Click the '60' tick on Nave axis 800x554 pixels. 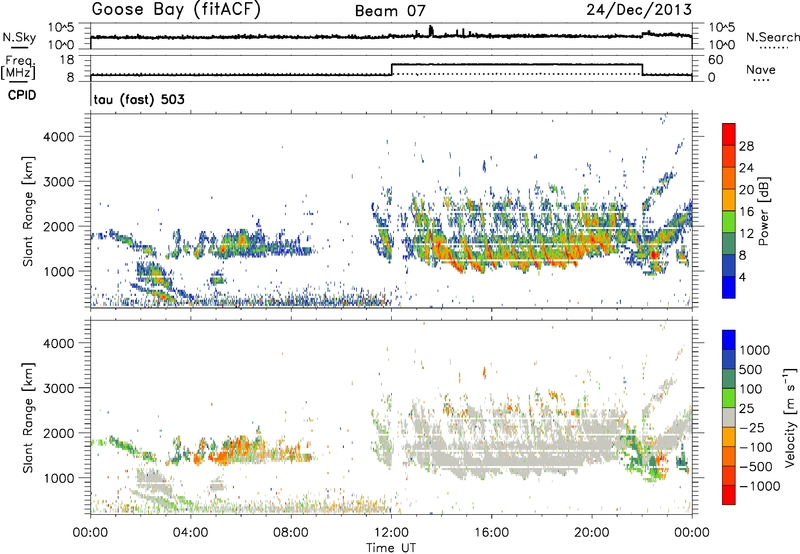[715, 60]
